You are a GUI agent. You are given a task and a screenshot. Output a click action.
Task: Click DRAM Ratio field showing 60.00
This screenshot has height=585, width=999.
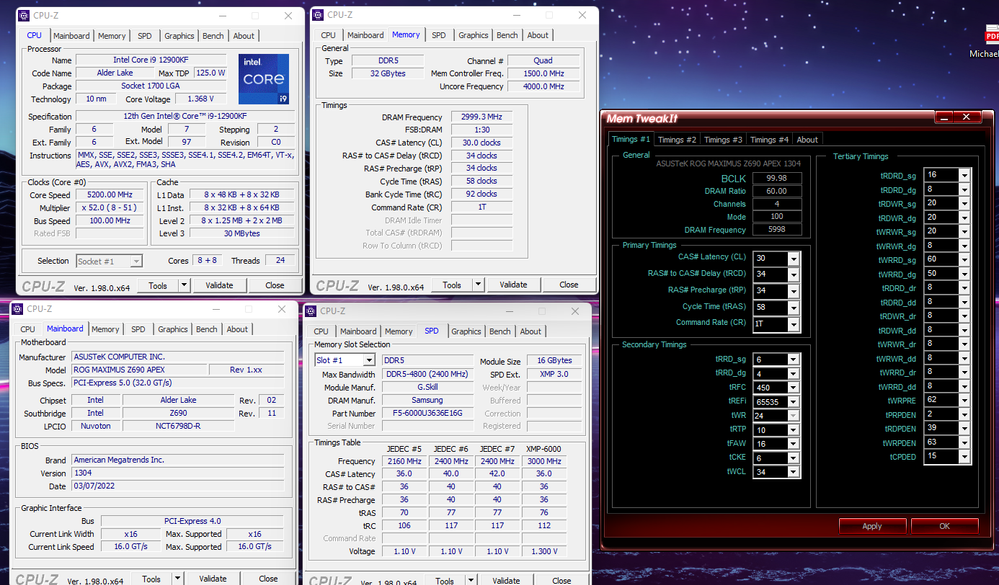click(x=777, y=191)
